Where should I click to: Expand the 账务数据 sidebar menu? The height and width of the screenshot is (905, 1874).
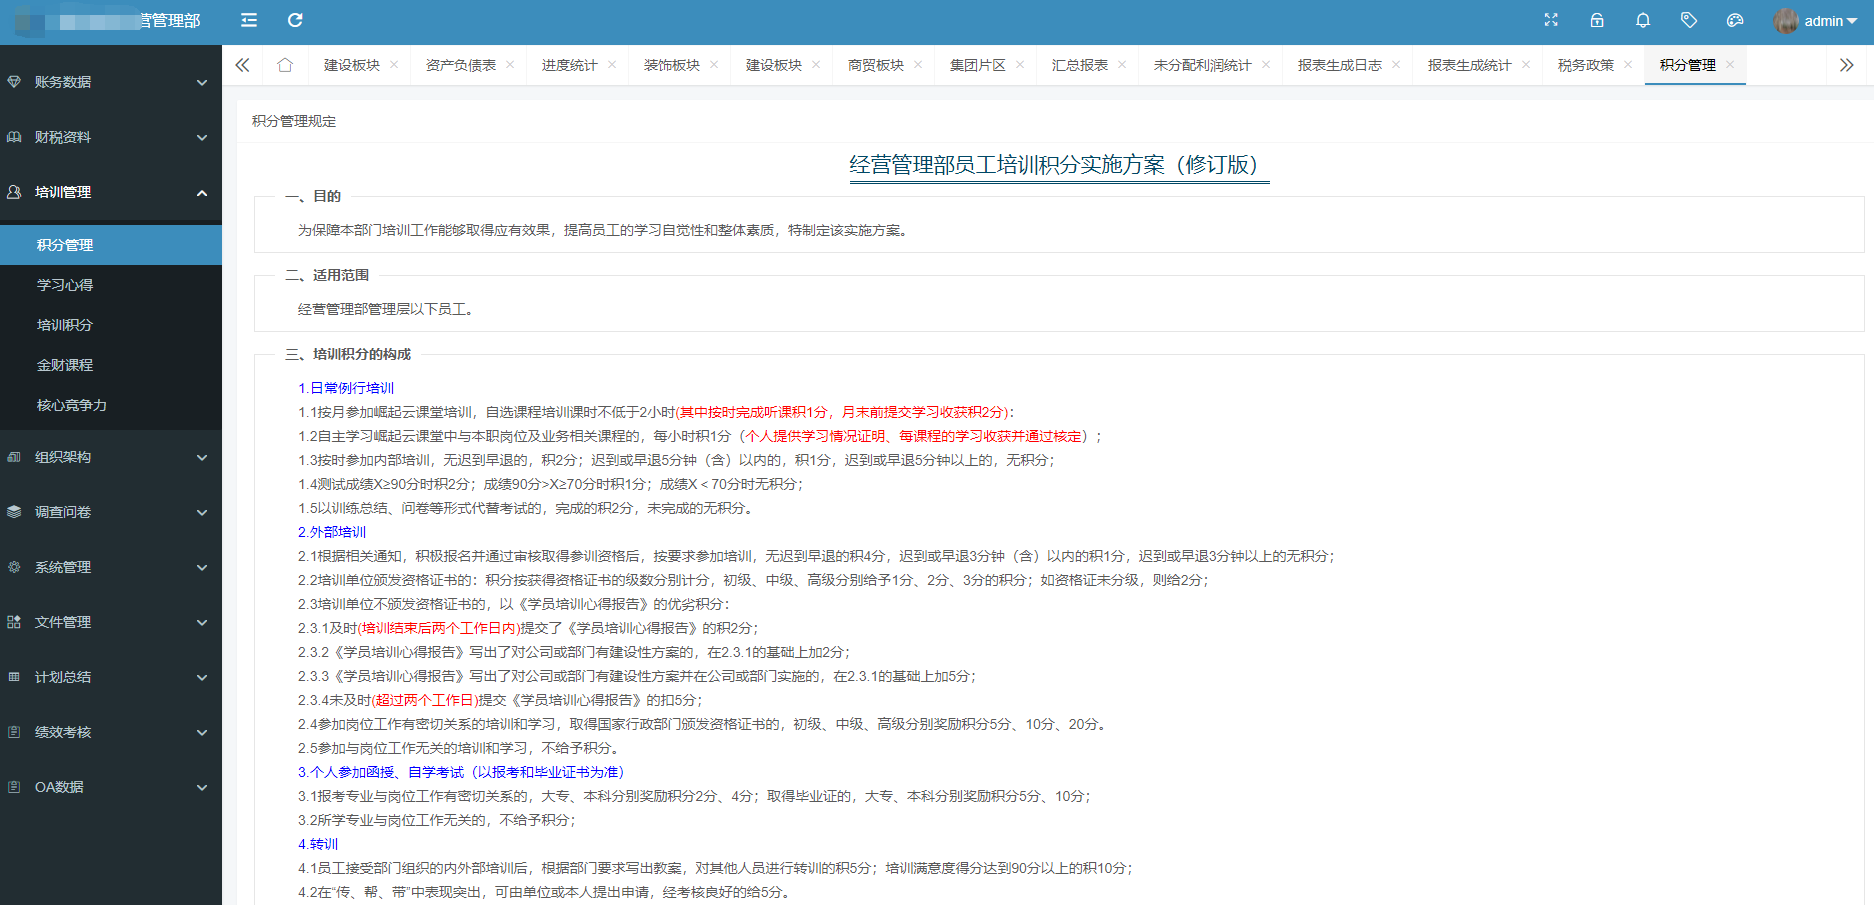coord(110,82)
